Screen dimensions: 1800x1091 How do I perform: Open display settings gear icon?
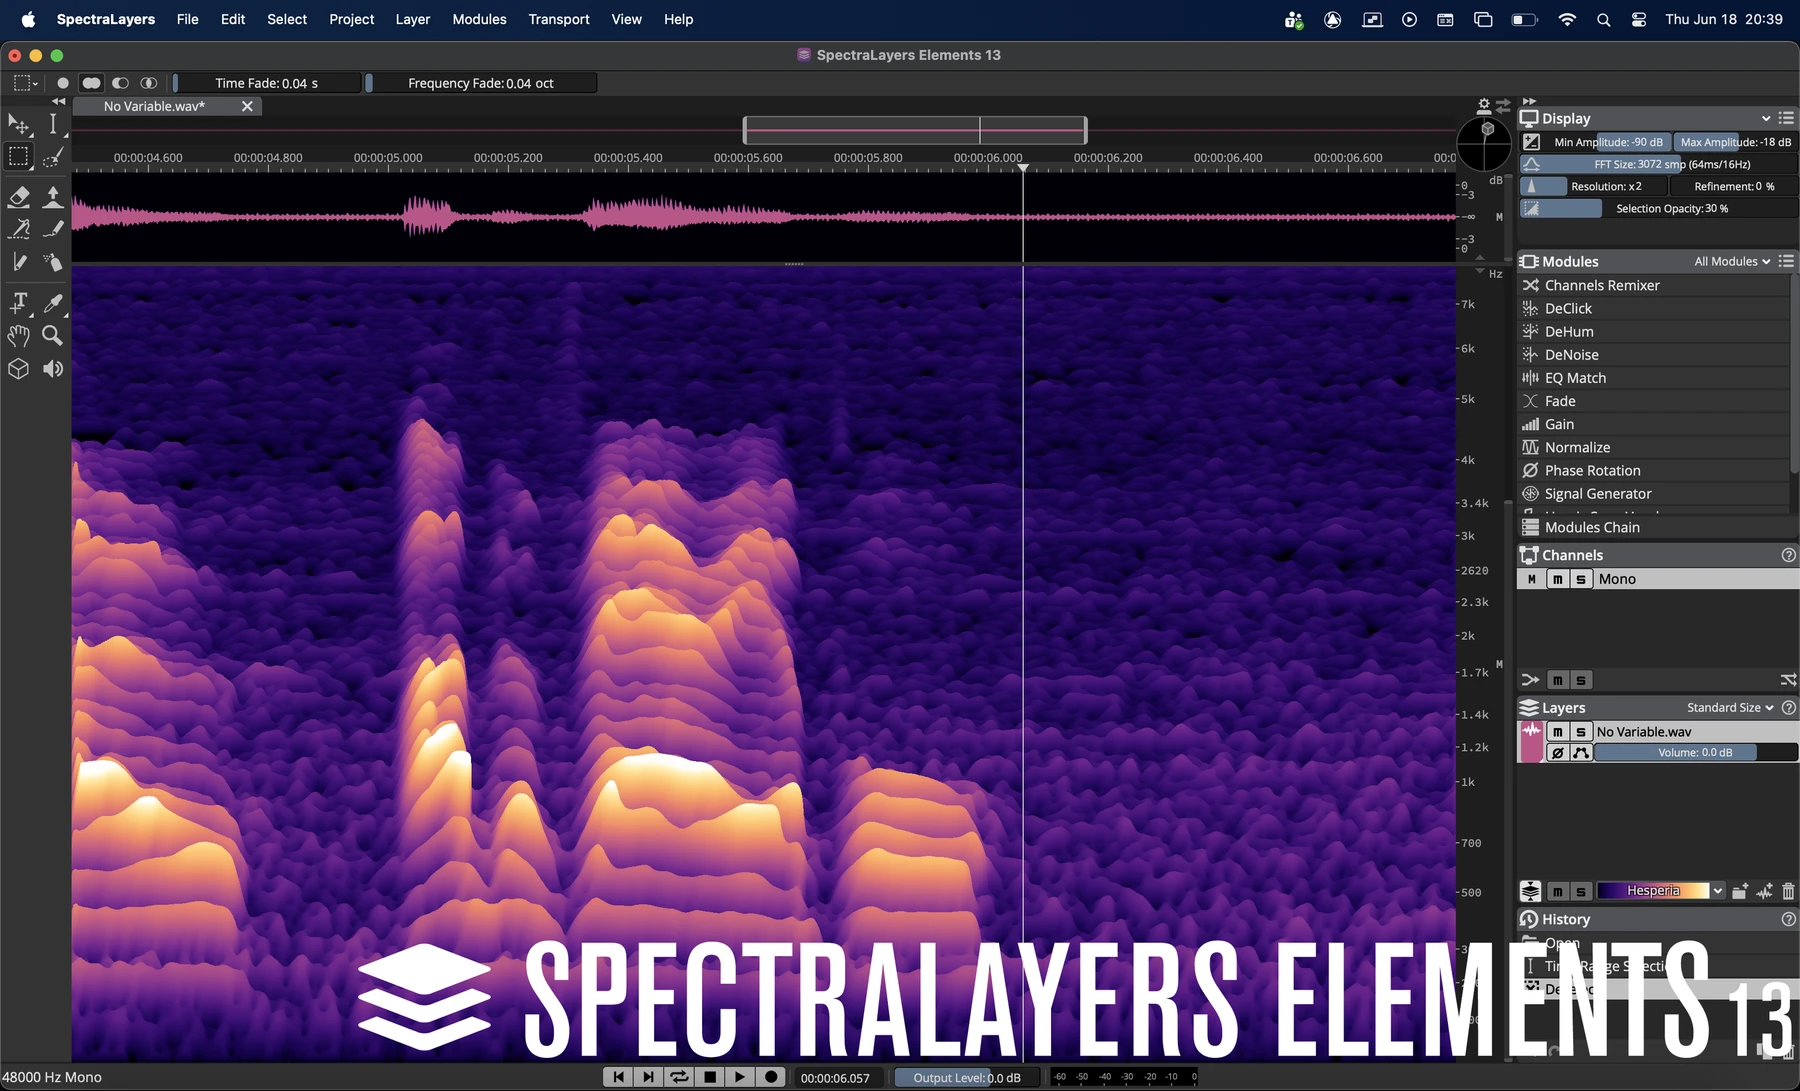pos(1484,105)
